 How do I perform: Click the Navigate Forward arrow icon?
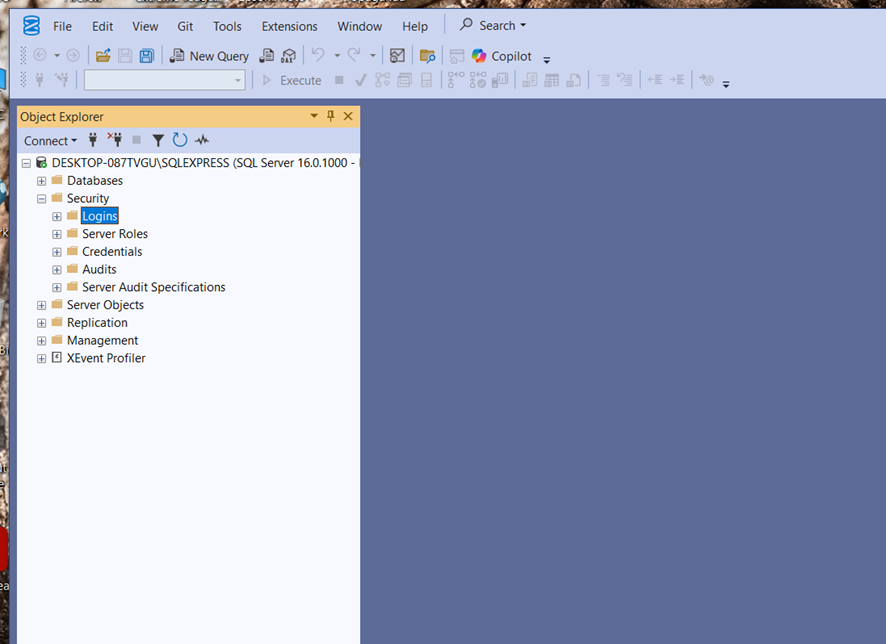(x=73, y=55)
